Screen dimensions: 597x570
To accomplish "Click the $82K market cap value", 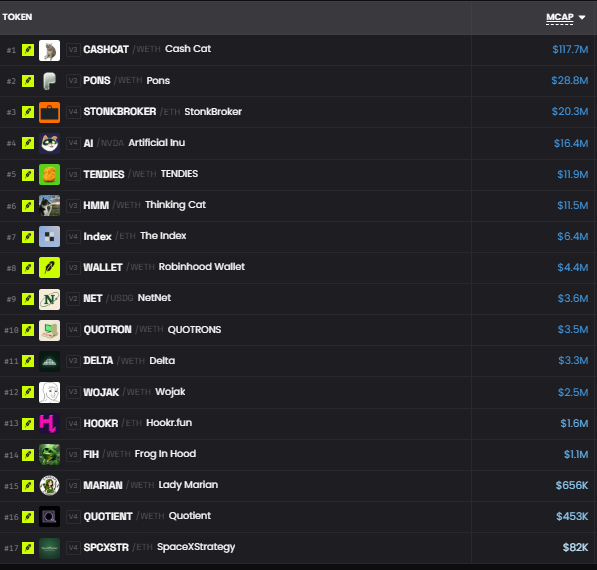I will 575,548.
